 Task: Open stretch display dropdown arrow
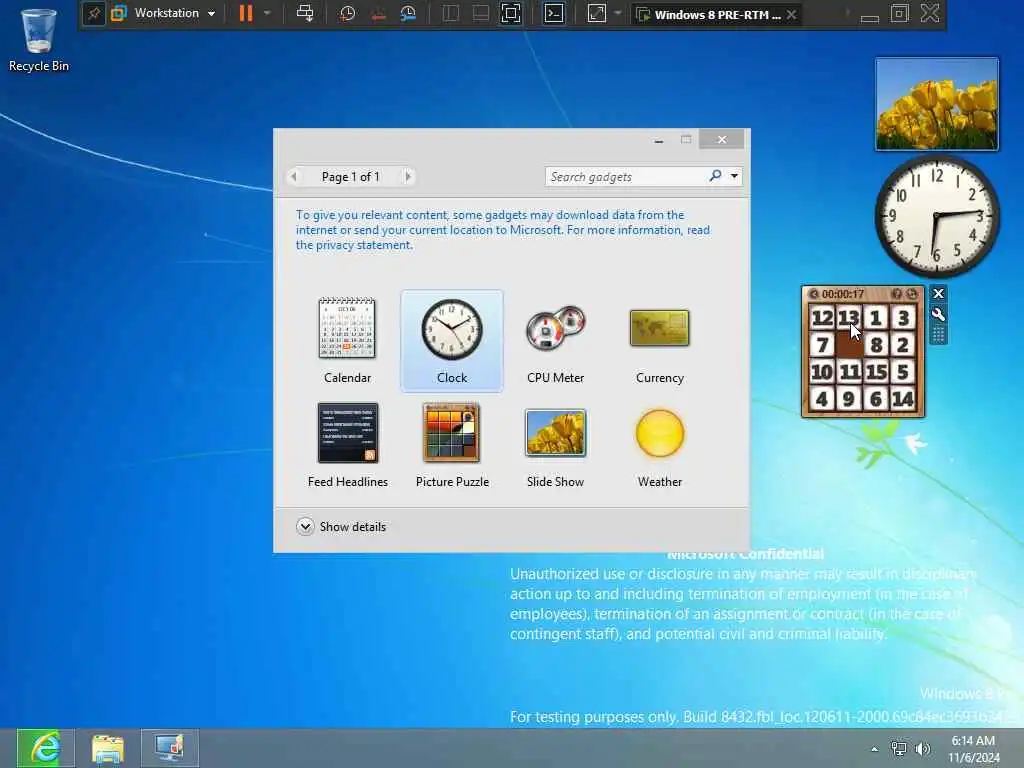pyautogui.click(x=617, y=13)
